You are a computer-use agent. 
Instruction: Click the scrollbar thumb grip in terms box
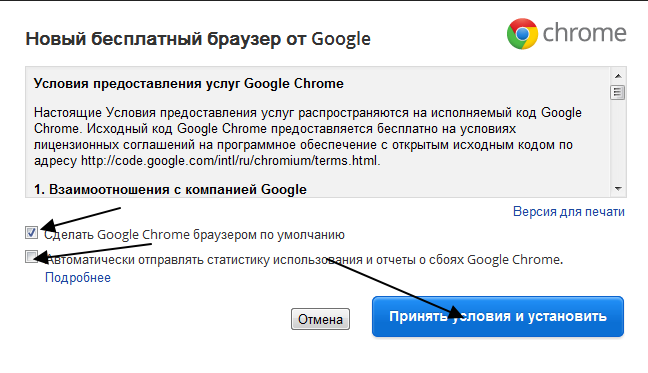(x=618, y=92)
